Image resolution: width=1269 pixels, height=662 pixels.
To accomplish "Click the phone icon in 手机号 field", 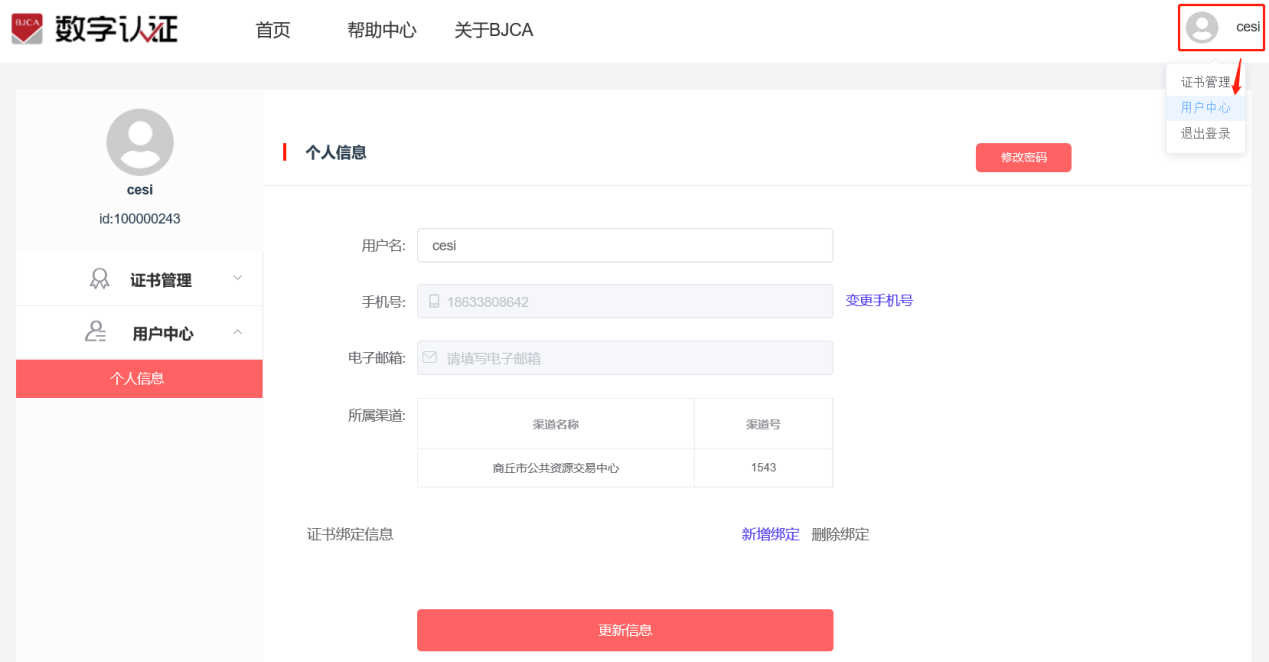I will click(x=434, y=301).
